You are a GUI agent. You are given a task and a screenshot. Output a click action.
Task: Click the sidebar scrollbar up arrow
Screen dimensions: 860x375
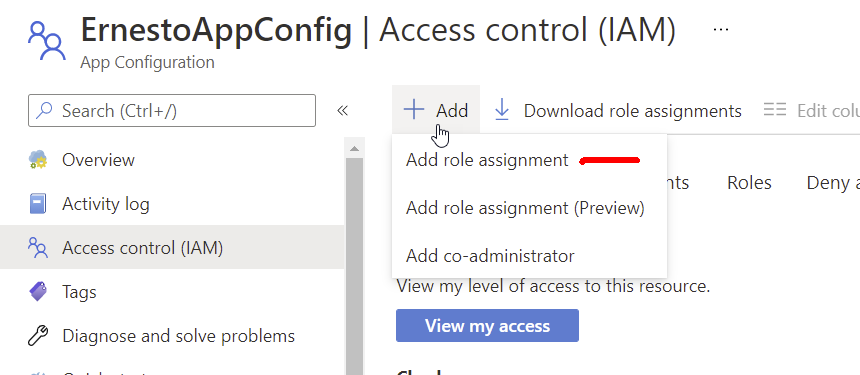pyautogui.click(x=354, y=149)
